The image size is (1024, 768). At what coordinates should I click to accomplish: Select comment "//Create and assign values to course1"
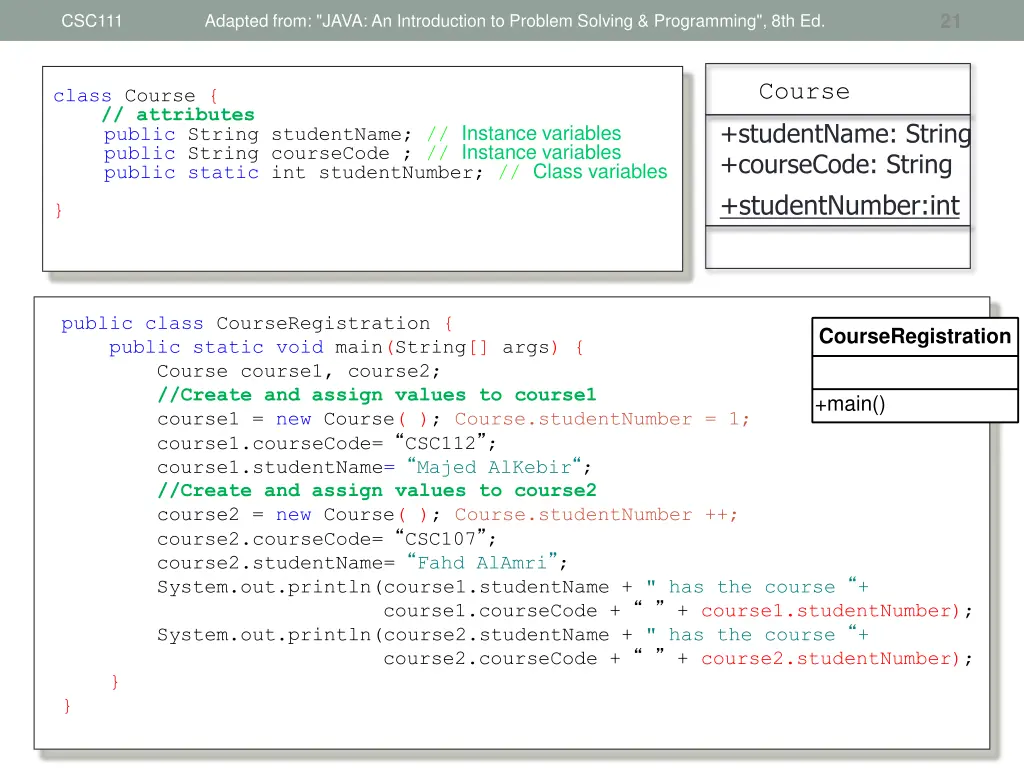point(377,395)
